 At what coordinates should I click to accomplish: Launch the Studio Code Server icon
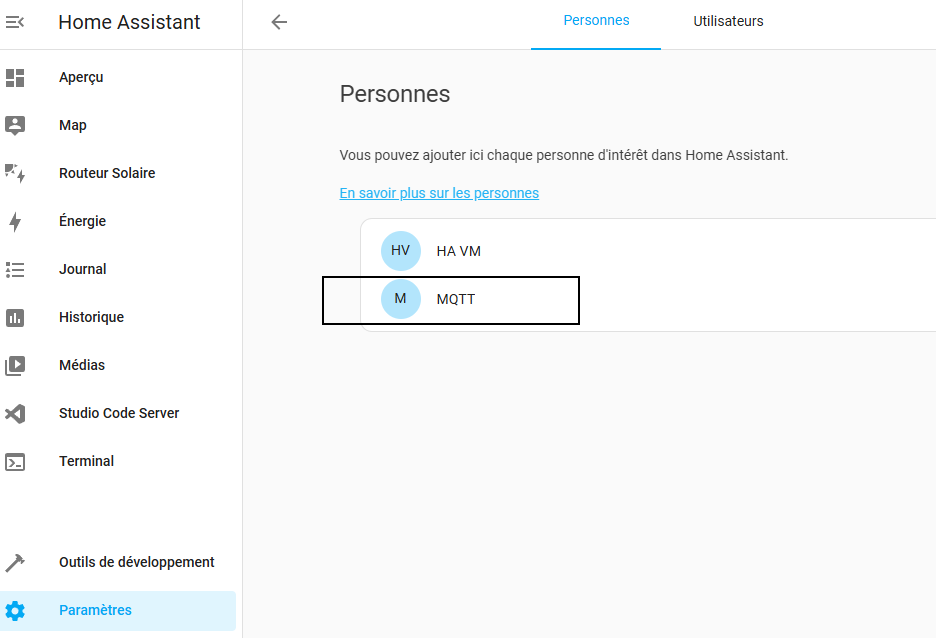coord(15,414)
